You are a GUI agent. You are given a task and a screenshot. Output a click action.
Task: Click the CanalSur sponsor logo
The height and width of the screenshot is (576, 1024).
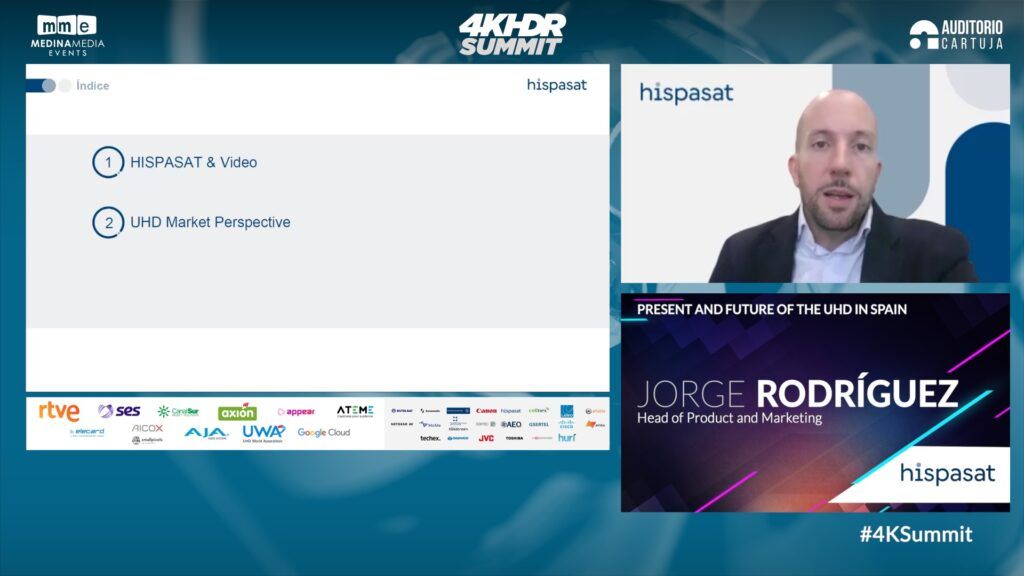click(178, 411)
